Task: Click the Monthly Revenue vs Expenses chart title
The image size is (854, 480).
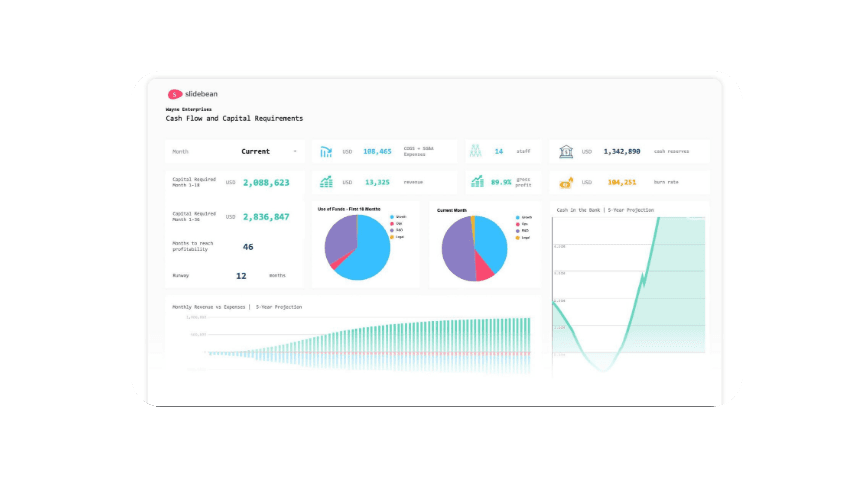Action: pos(236,307)
